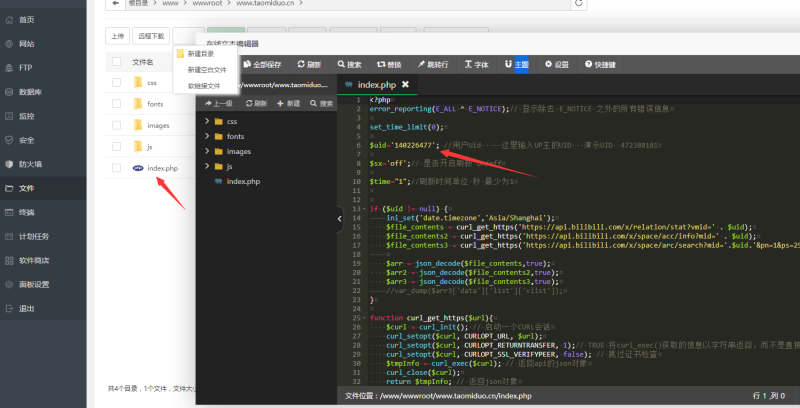Screen dimensions: 800x408
Task: Check the fonts folder row checkbox
Action: (x=116, y=104)
